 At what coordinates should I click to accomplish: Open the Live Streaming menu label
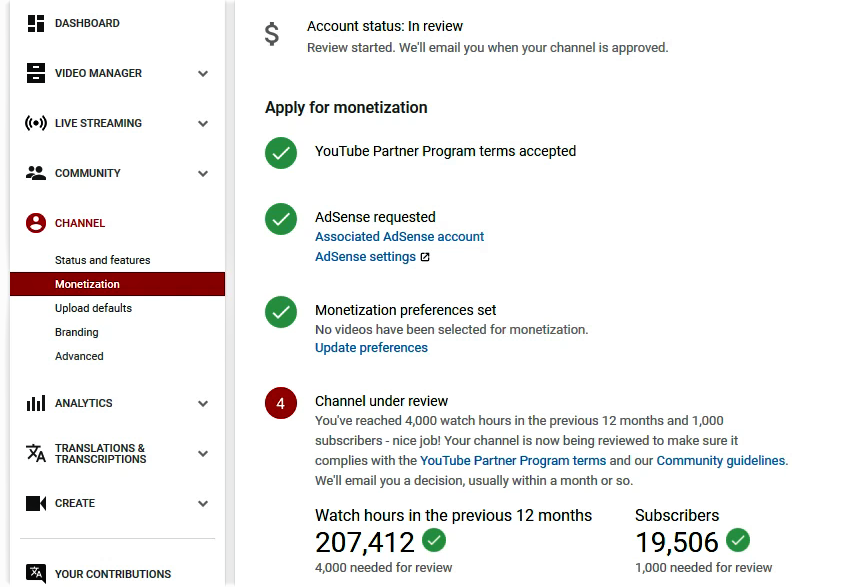click(x=98, y=123)
